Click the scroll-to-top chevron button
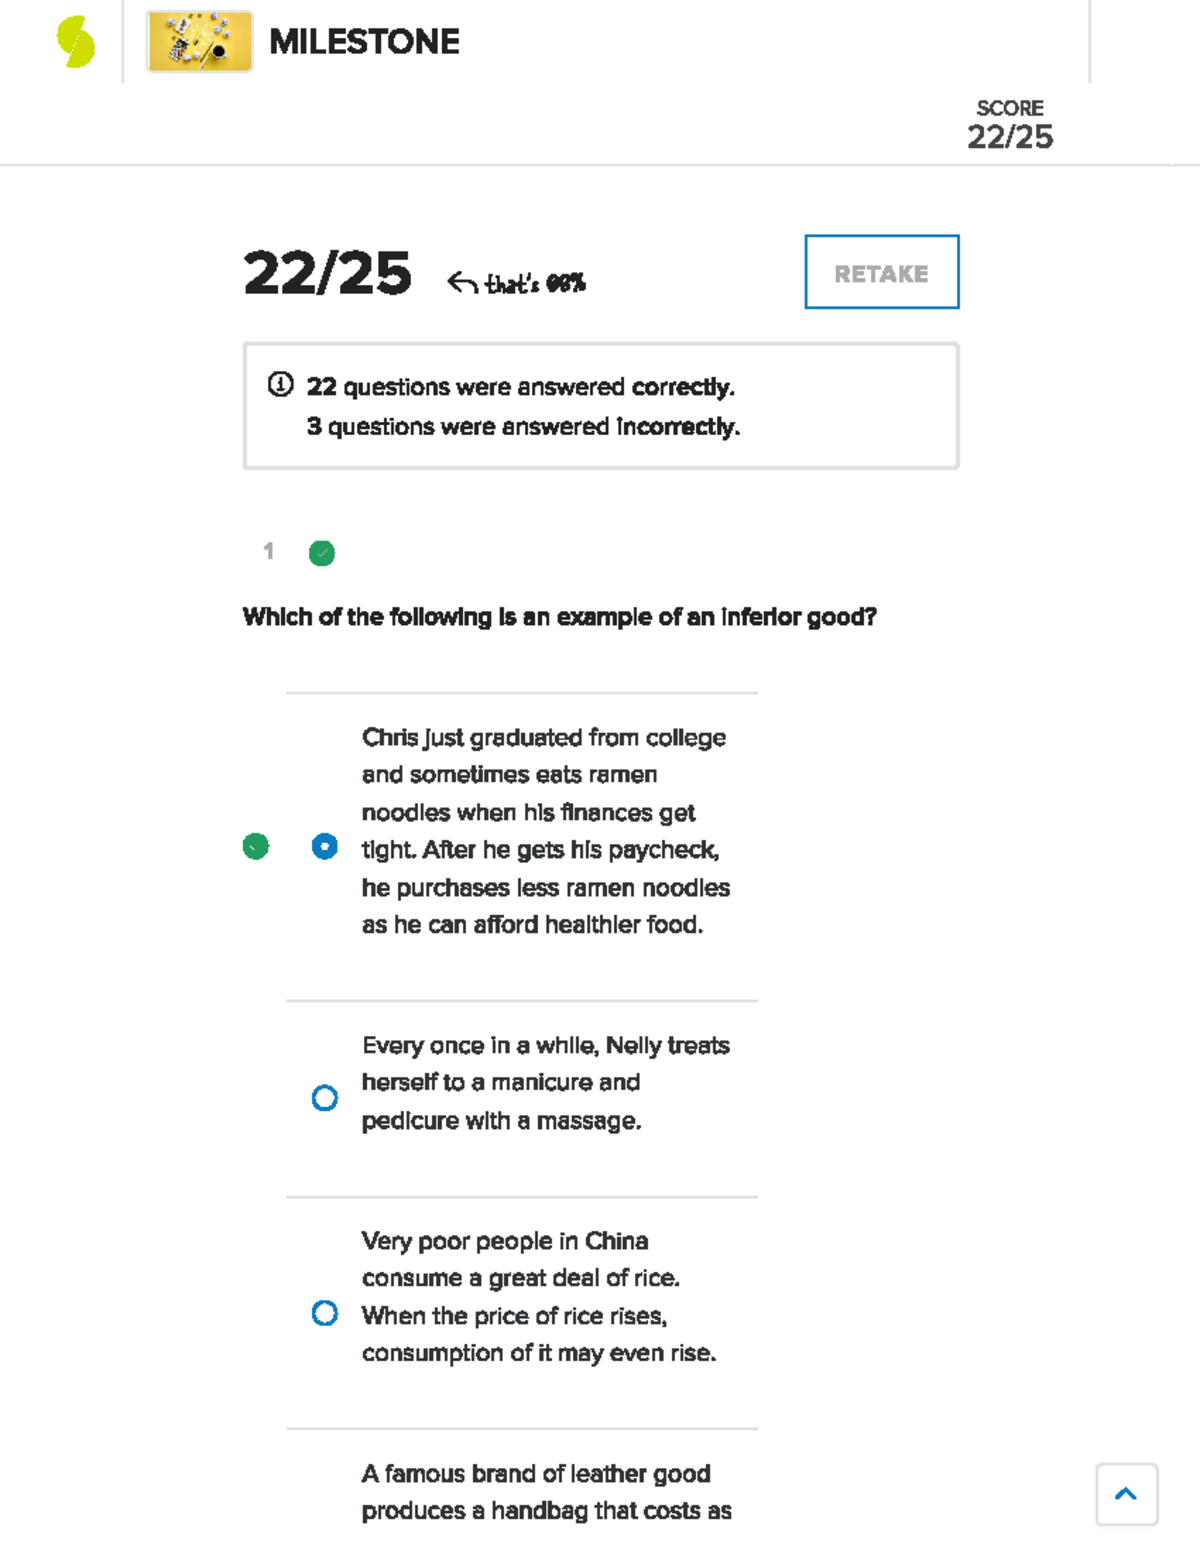This screenshot has width=1200, height=1553. [1126, 1494]
